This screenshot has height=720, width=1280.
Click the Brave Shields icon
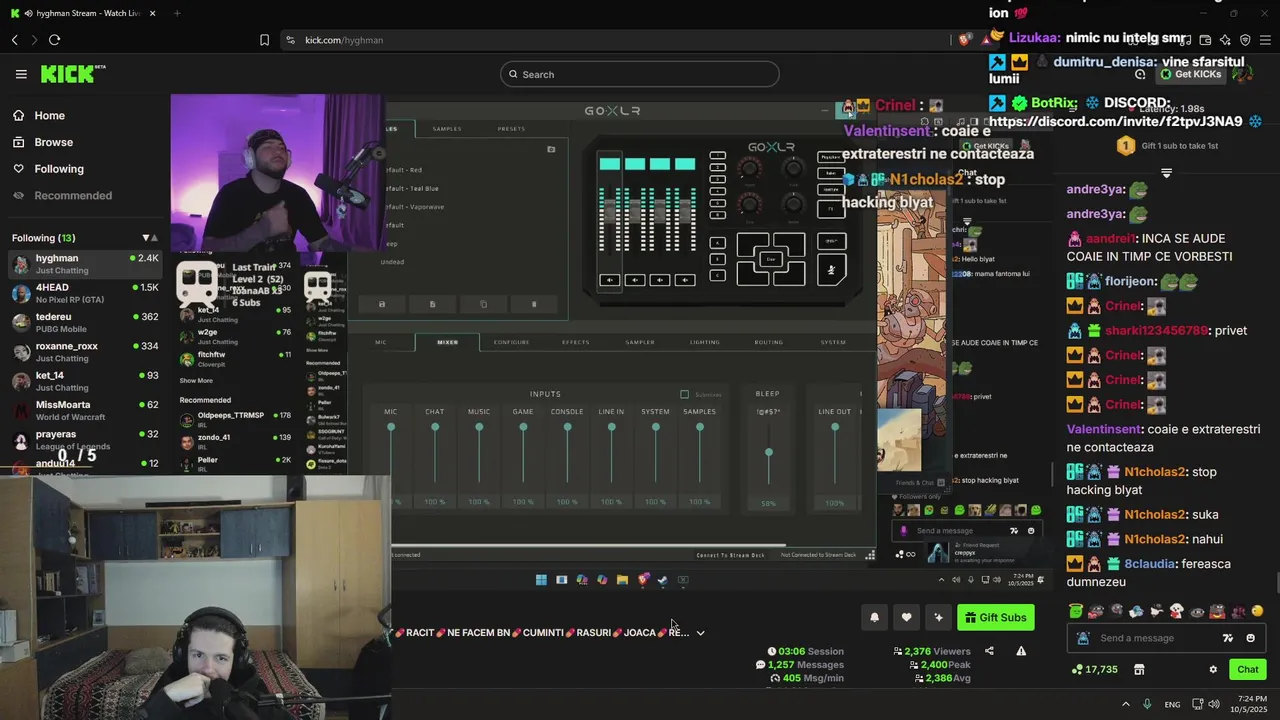pos(965,40)
